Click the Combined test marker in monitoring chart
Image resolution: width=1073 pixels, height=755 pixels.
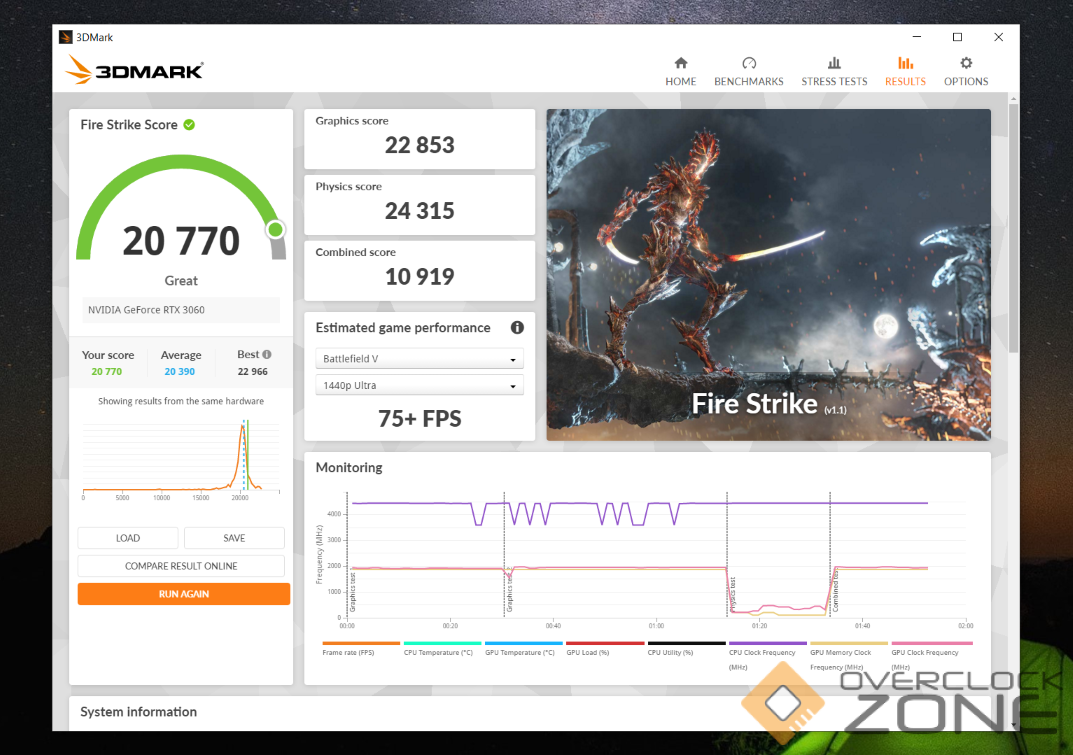point(835,593)
